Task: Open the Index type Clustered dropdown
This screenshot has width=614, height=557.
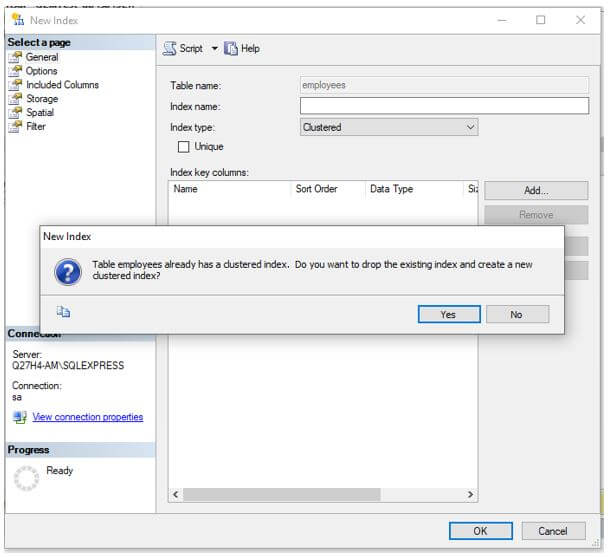Action: 389,127
